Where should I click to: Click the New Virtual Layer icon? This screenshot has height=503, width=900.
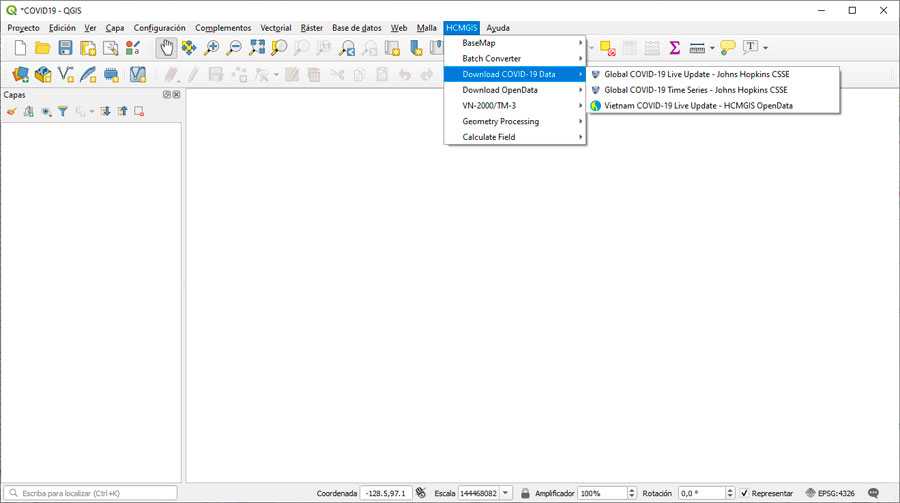click(x=138, y=74)
